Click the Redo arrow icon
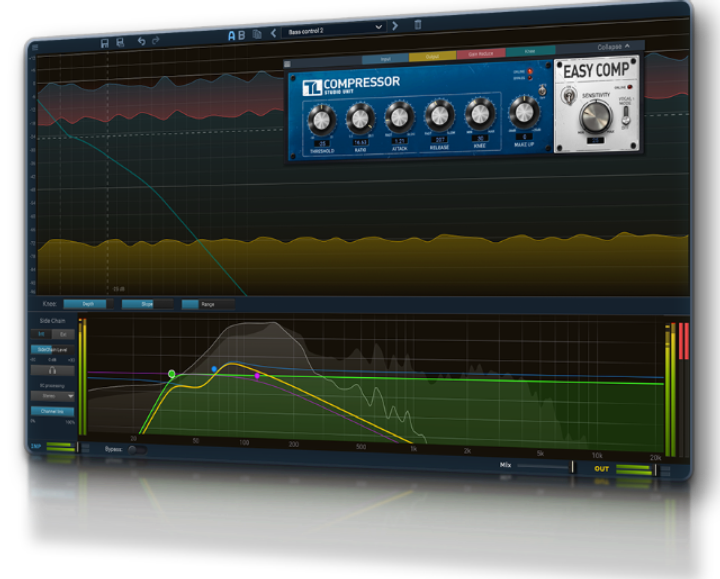The height and width of the screenshot is (579, 720). (156, 40)
